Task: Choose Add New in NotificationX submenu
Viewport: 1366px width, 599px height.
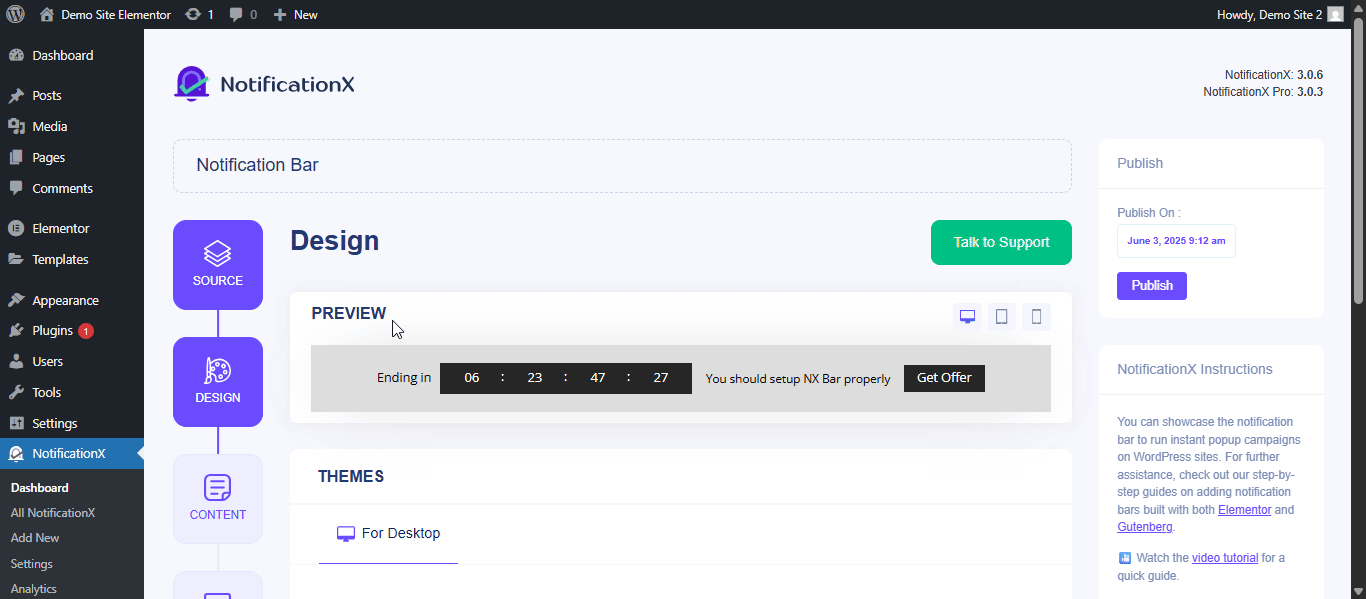Action: (x=35, y=538)
